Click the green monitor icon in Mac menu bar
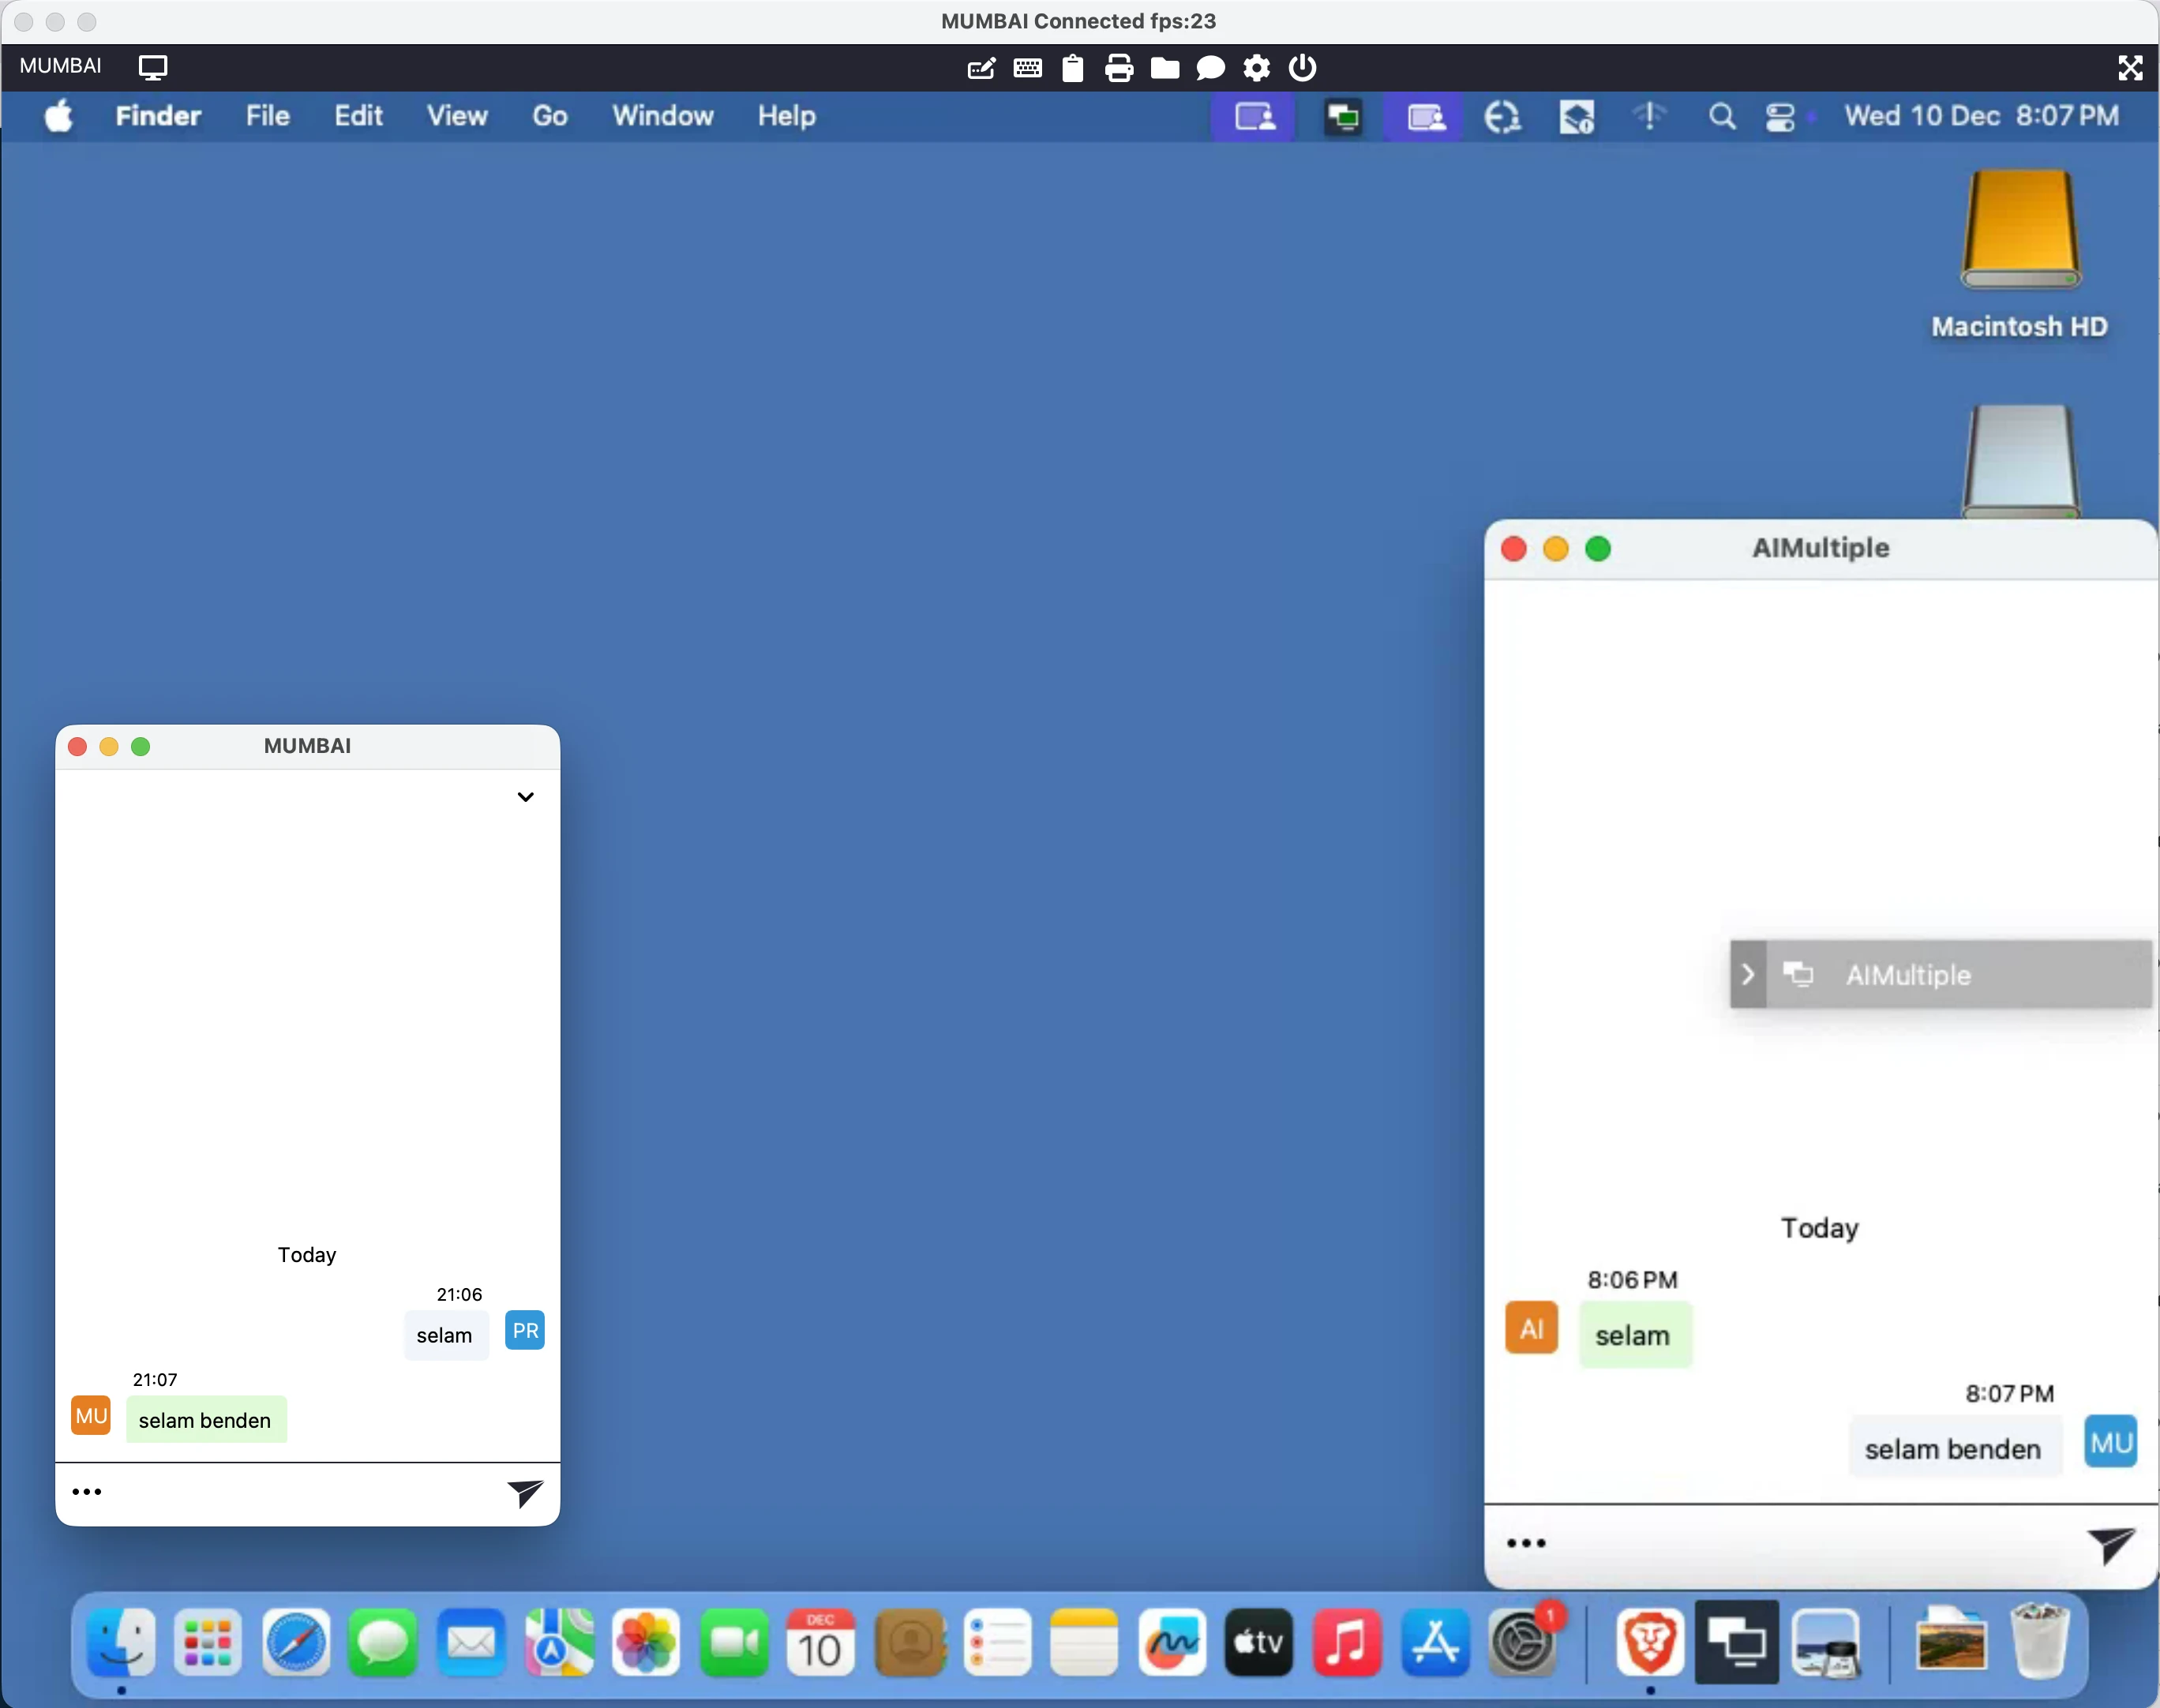2160x1708 pixels. click(x=1343, y=117)
